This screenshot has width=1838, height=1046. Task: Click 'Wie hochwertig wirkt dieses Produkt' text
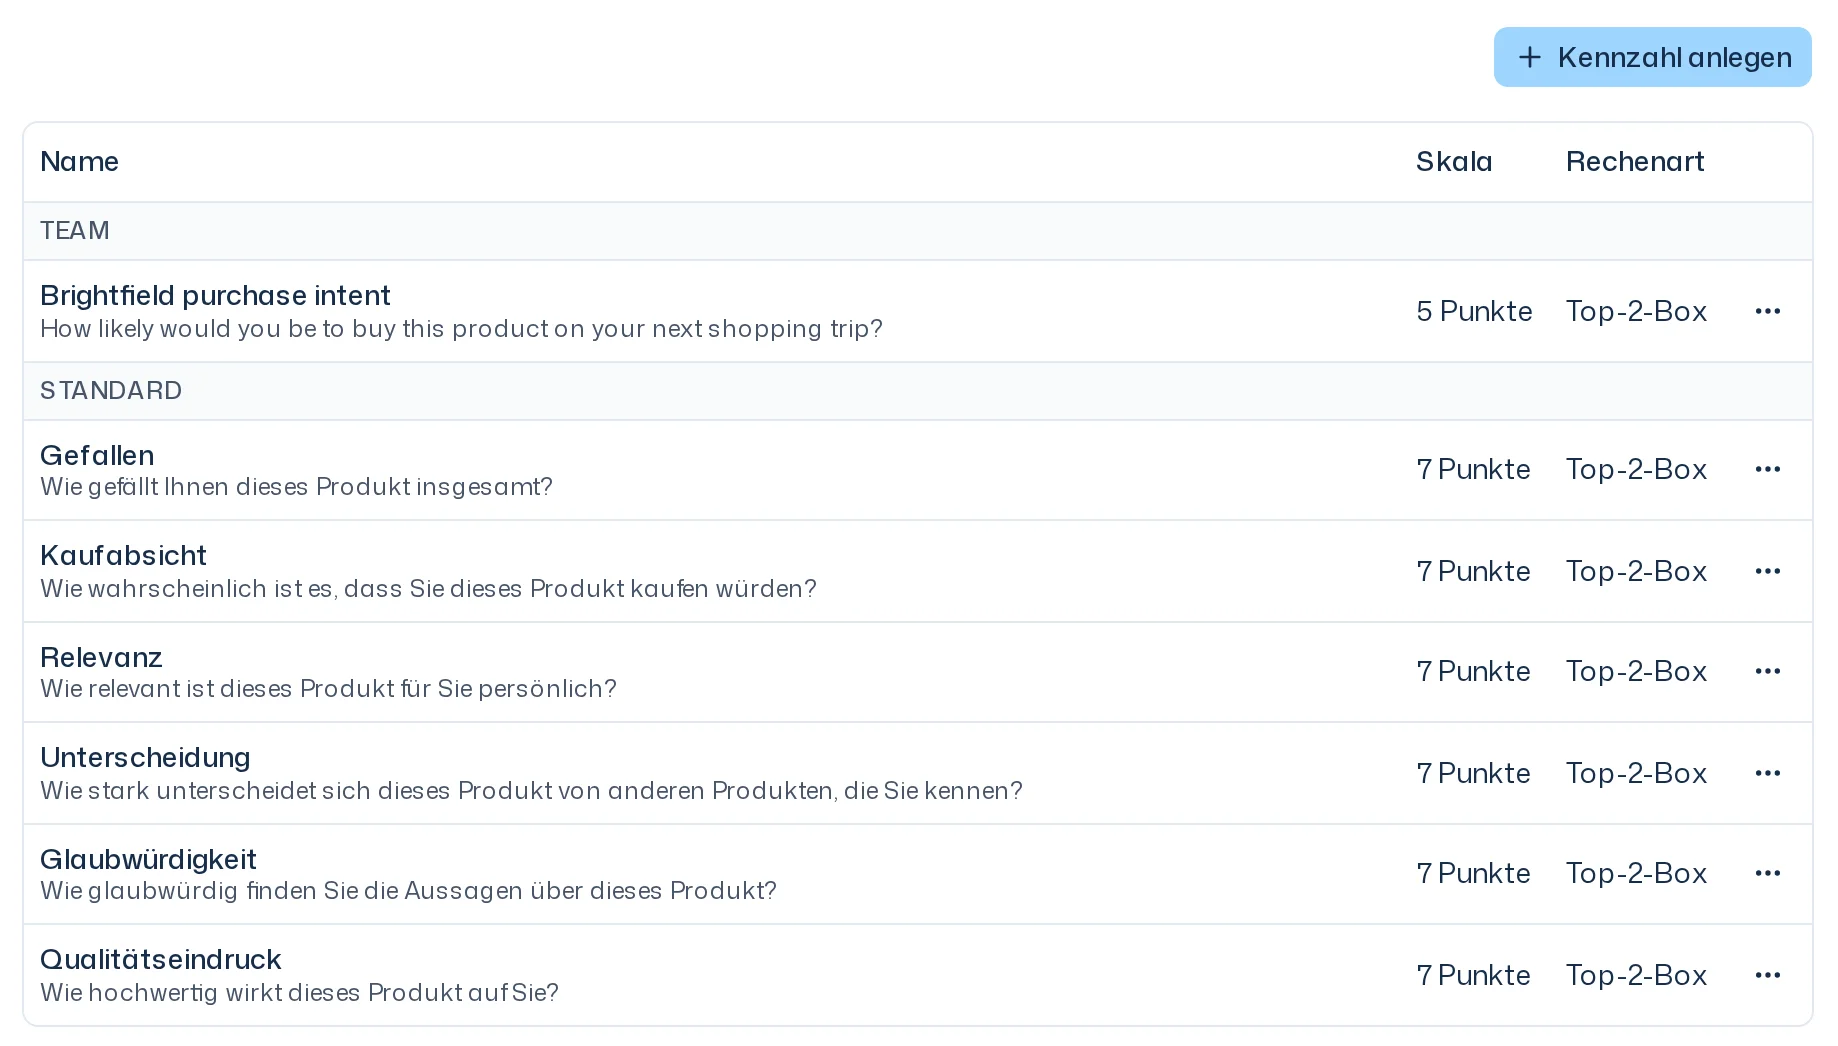[x=299, y=993]
